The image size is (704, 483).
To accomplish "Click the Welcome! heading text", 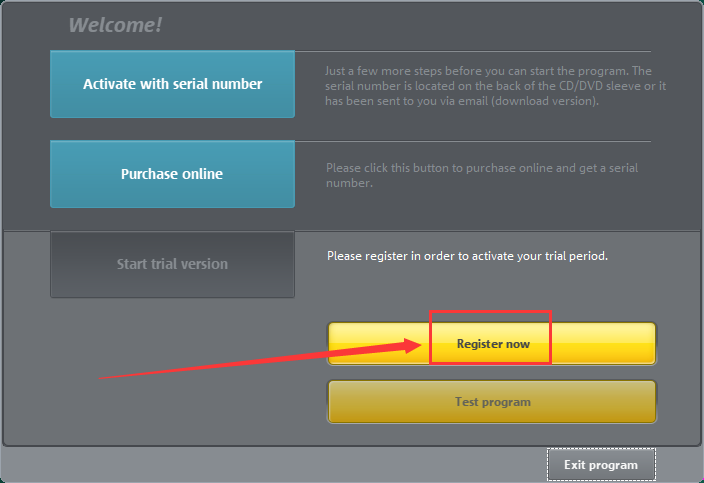I will click(115, 25).
